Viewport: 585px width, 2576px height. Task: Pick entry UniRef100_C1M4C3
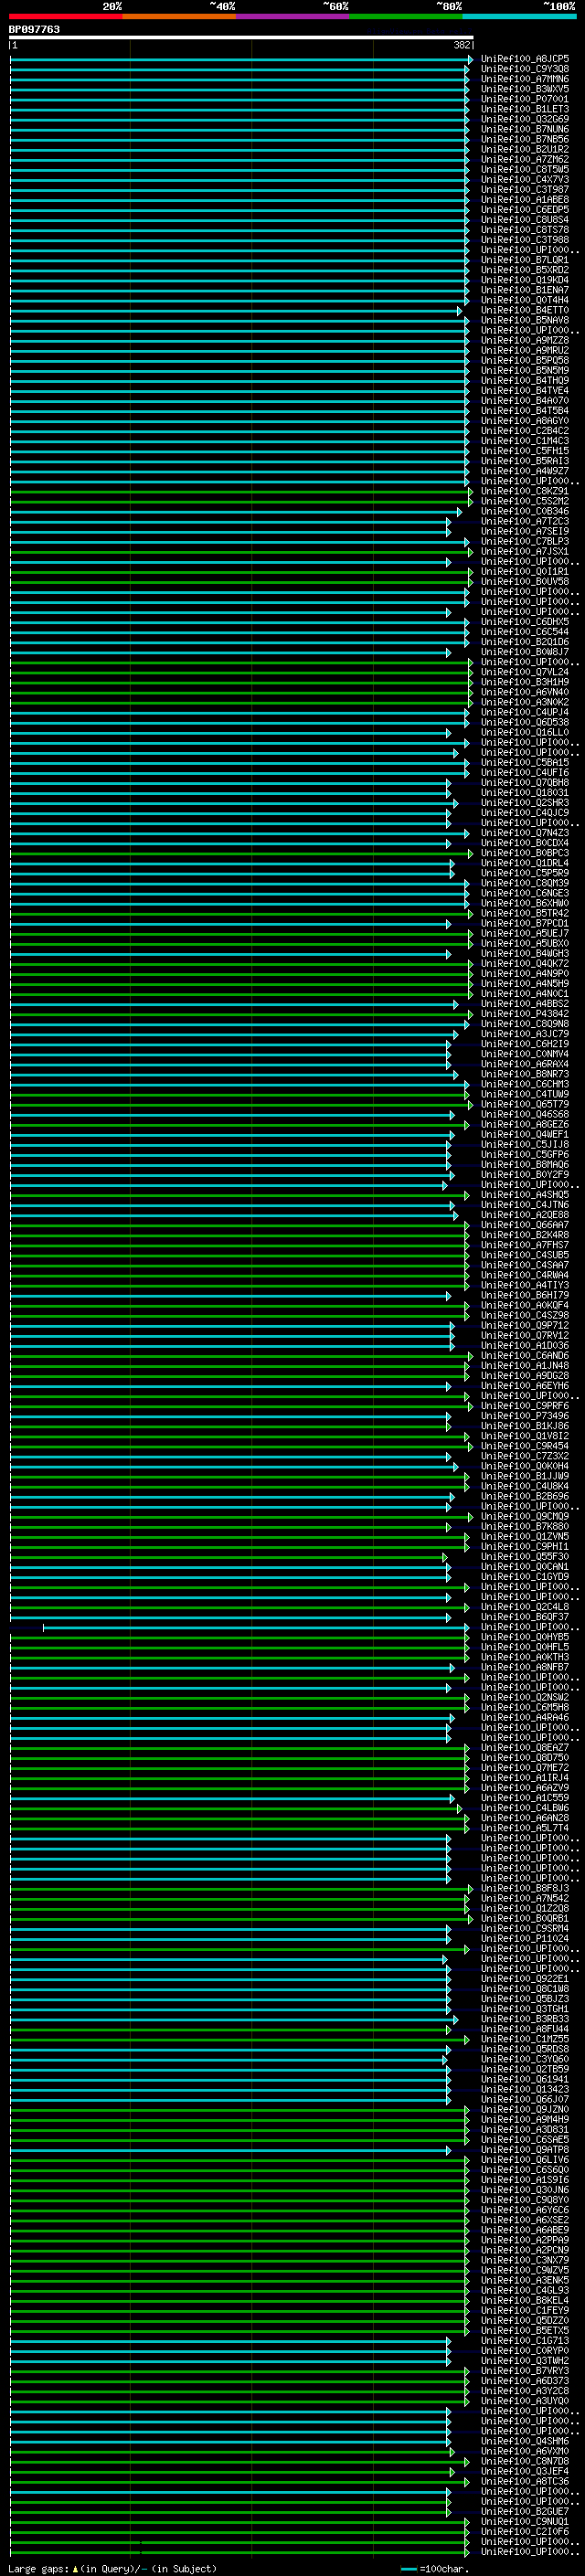point(525,441)
